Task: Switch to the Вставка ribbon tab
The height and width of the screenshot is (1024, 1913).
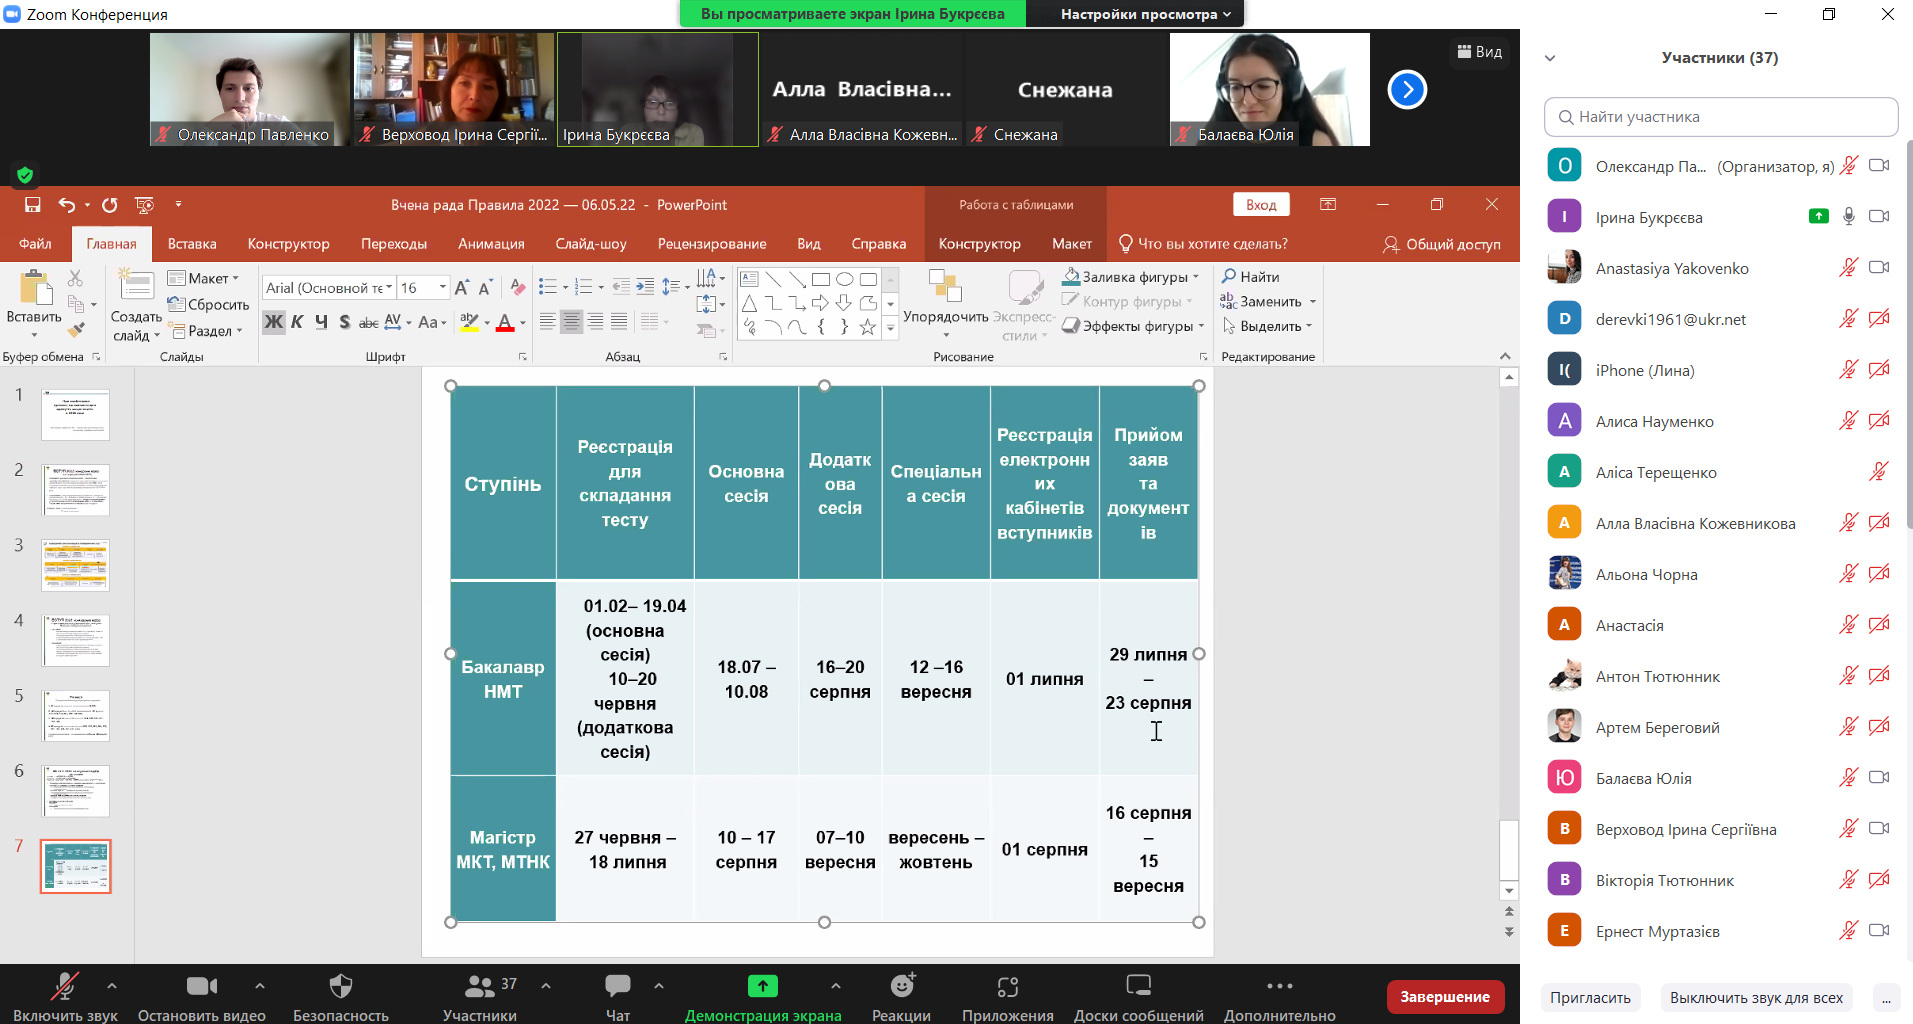Action: point(192,244)
